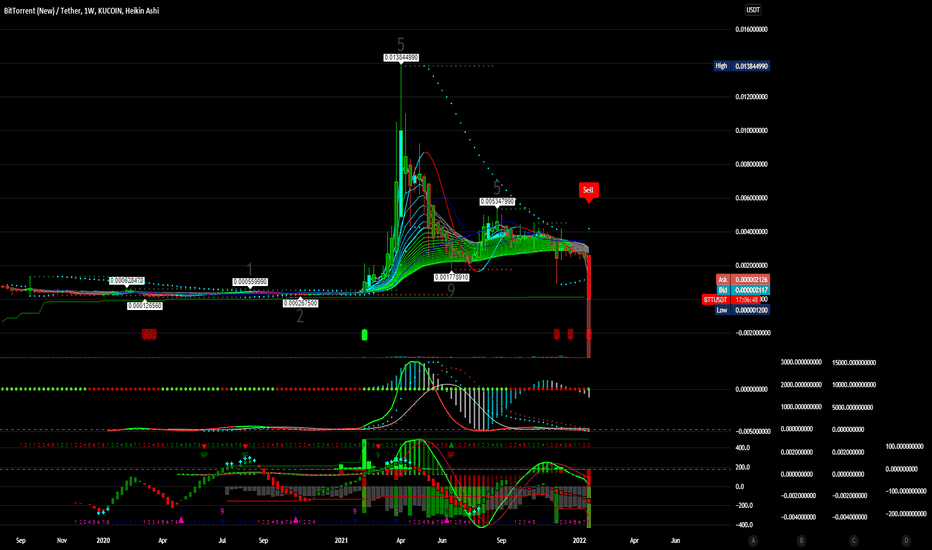This screenshot has height=550, width=932.
Task: Click the Jul label on the time axis
Action: click(222, 540)
